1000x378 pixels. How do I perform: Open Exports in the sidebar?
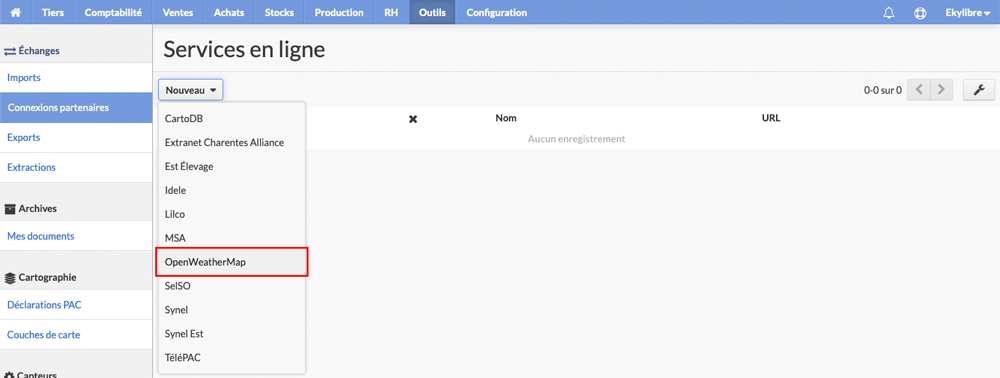click(x=76, y=138)
